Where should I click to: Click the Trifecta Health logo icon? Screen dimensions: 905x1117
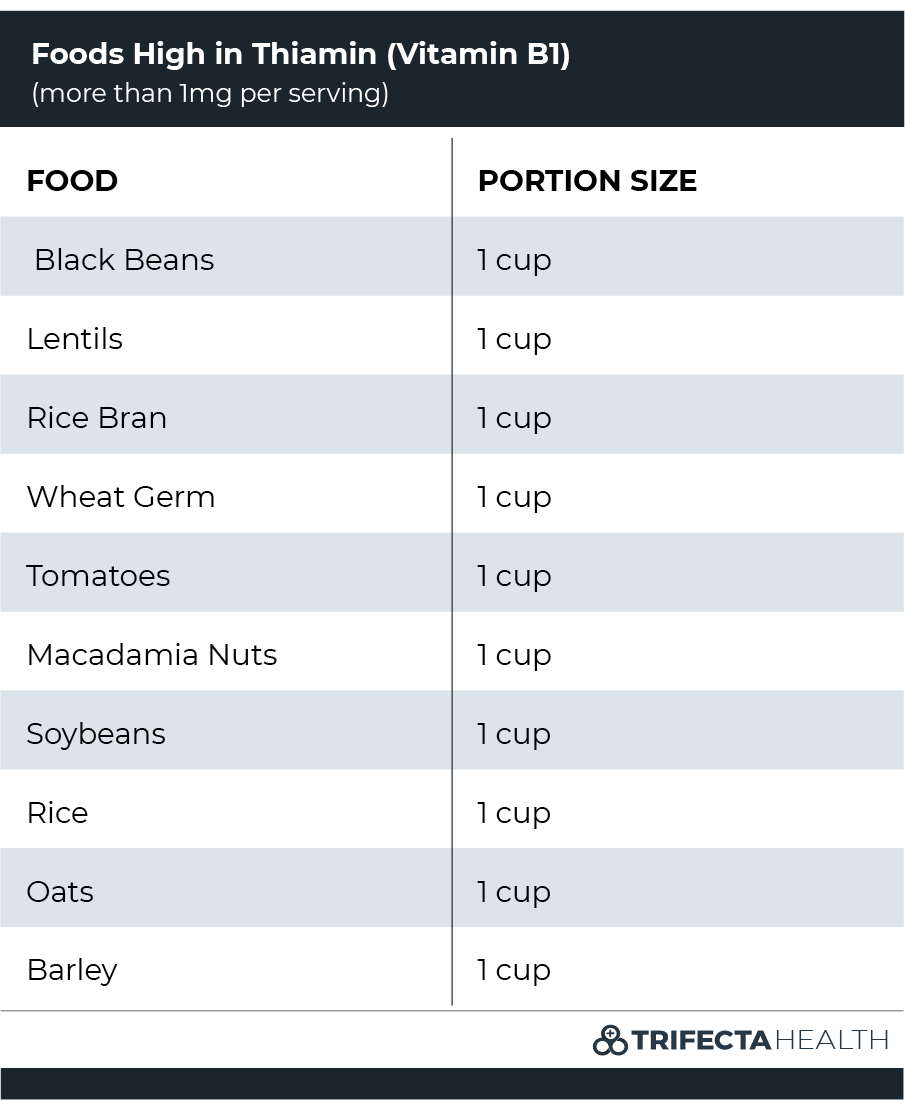[610, 1040]
